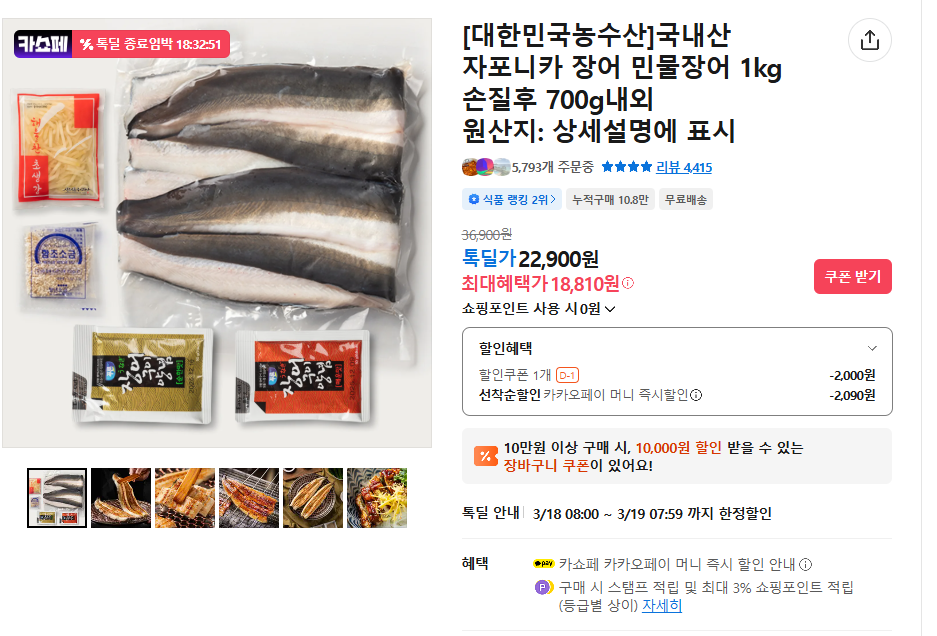Screen dimensions: 937x636
Task: Select the fifth plated eel thumbnail
Action: click(x=313, y=498)
